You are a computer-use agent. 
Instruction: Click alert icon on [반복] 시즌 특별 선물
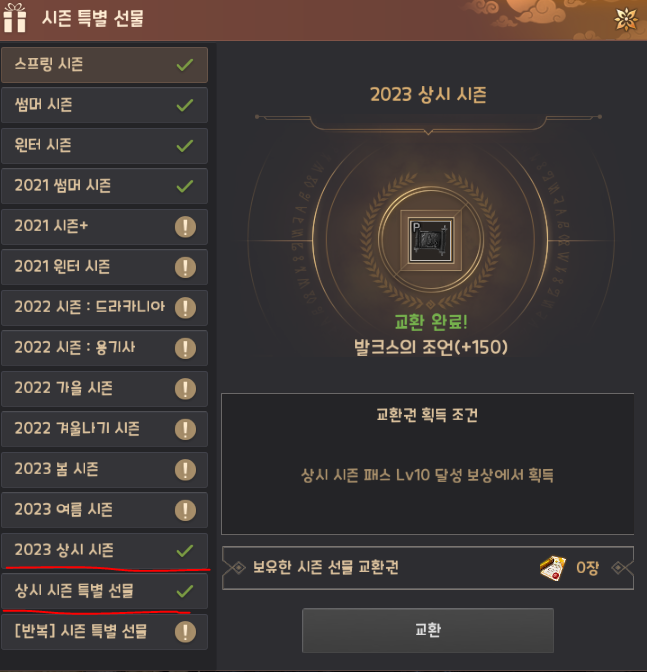pos(186,632)
